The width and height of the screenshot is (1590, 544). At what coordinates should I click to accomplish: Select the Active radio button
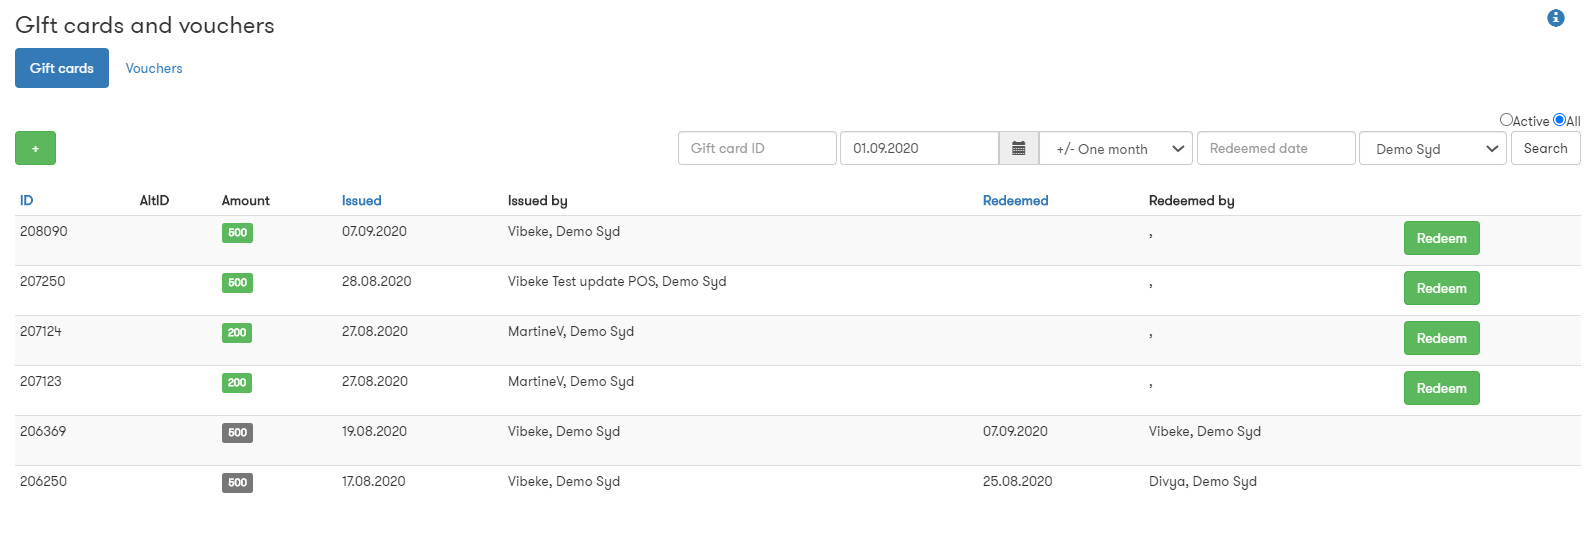tap(1506, 120)
